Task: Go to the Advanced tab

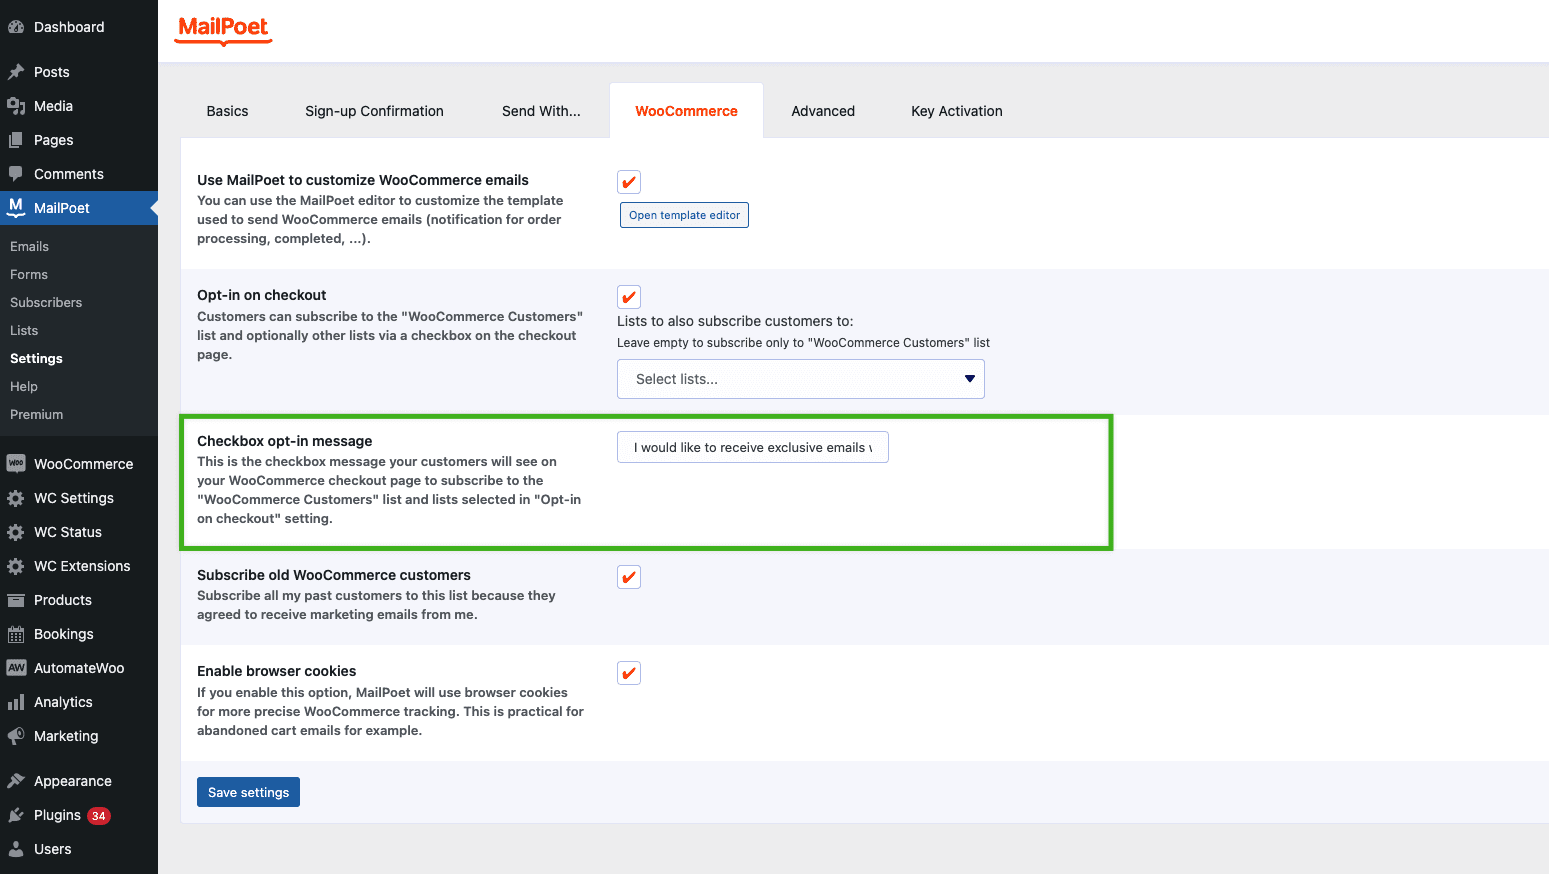Action: (x=823, y=111)
